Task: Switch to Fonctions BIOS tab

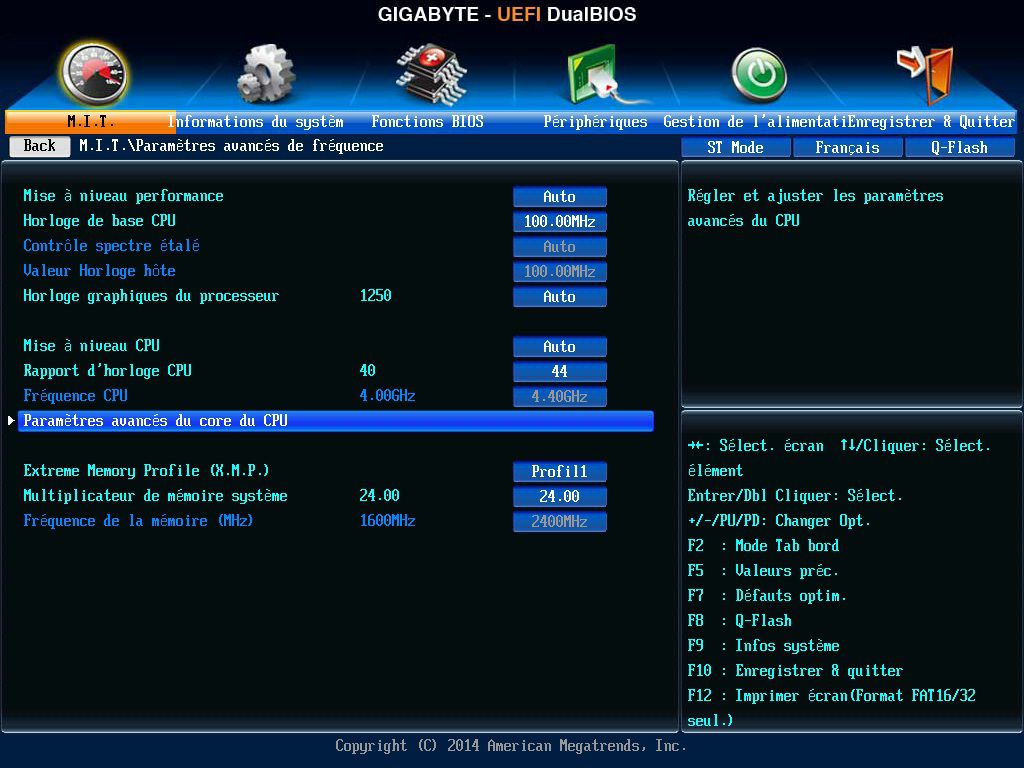Action: 427,121
